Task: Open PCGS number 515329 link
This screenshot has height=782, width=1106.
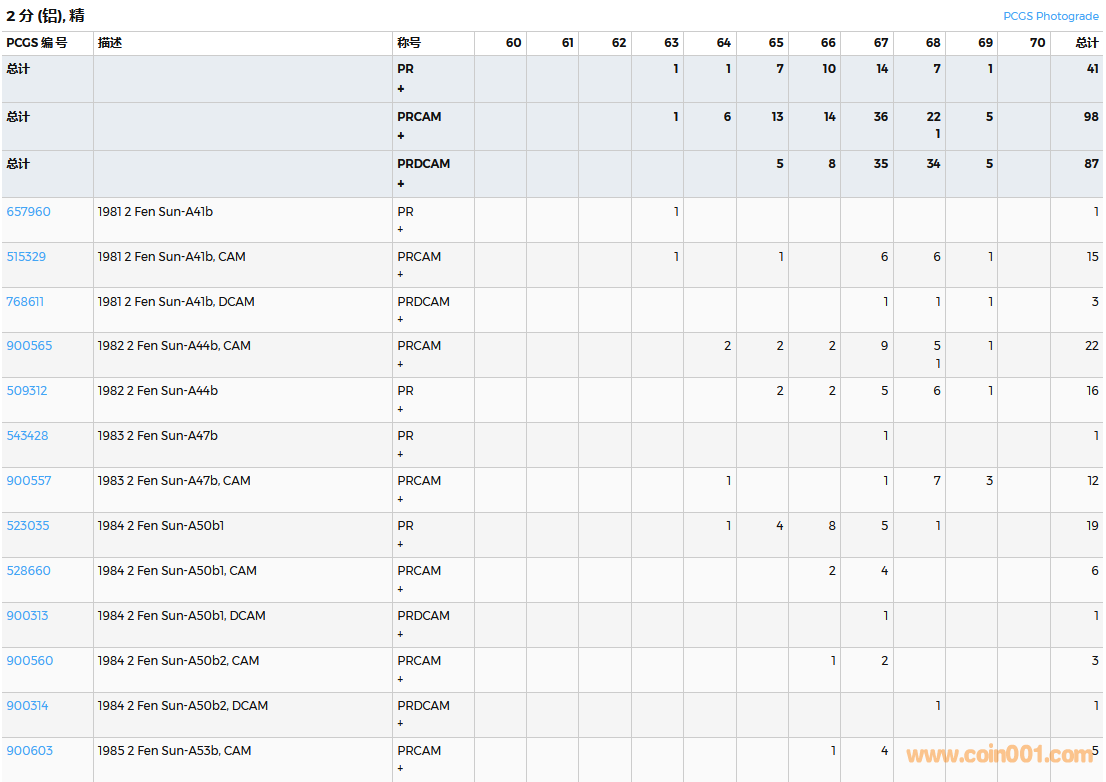Action: 26,257
